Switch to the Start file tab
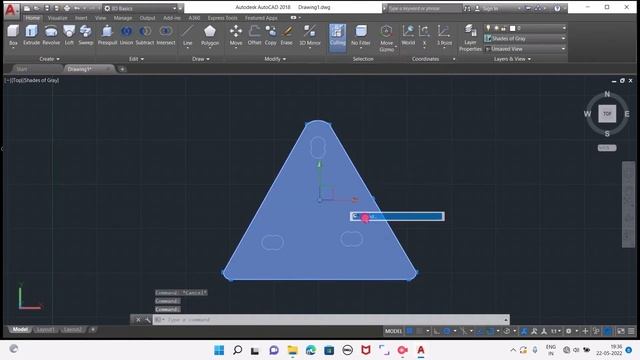The height and width of the screenshot is (360, 640). click(22, 69)
